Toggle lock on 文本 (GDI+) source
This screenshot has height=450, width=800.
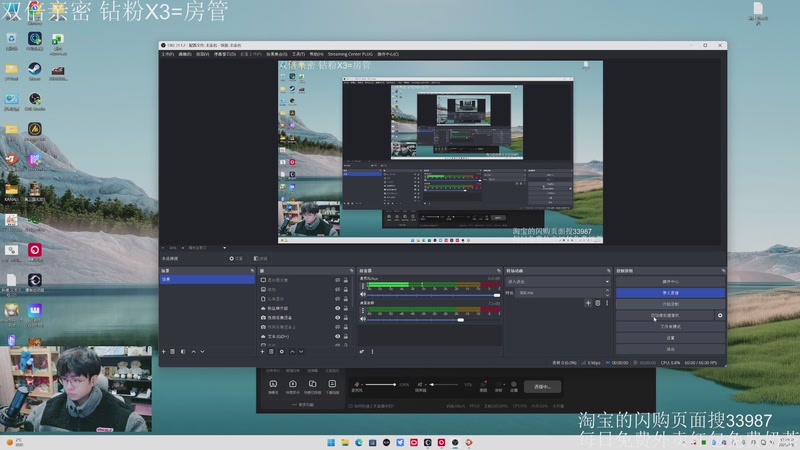click(345, 337)
